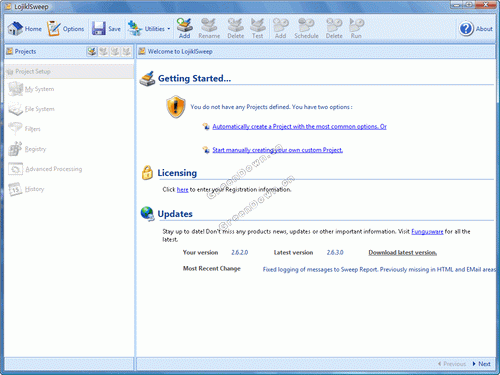The width and height of the screenshot is (500, 375).
Task: Open the About help icon
Action: (x=475, y=29)
